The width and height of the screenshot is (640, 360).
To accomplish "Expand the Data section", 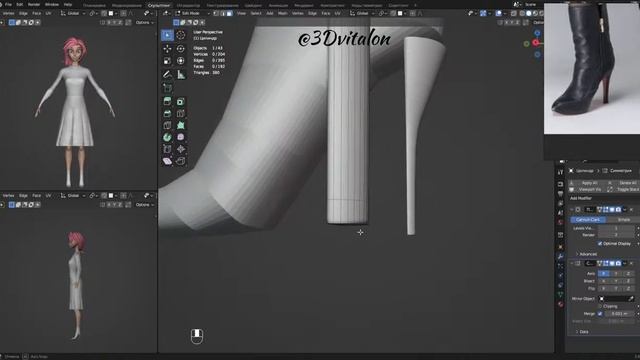I will click(582, 332).
